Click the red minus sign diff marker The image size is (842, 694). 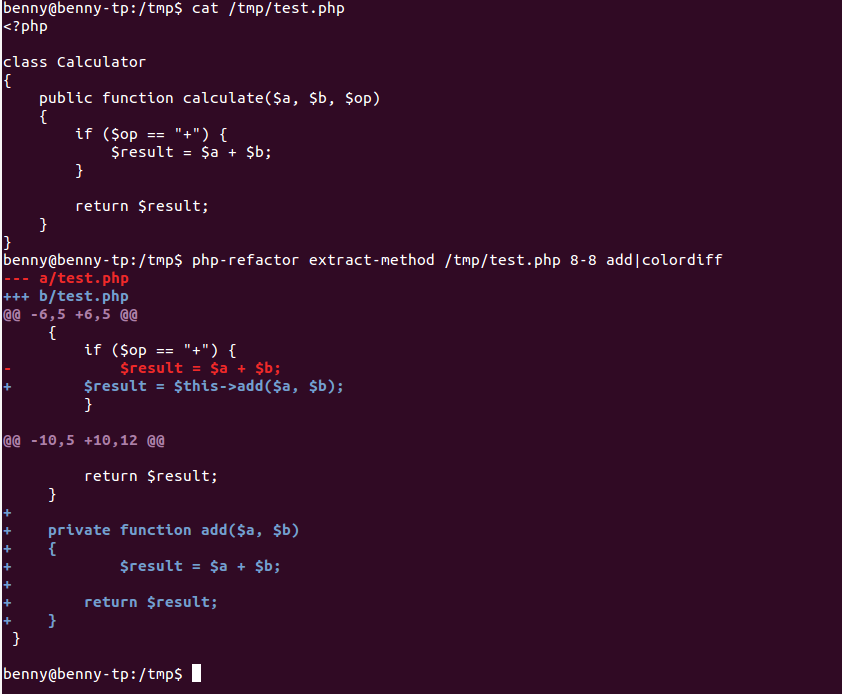pos(8,368)
